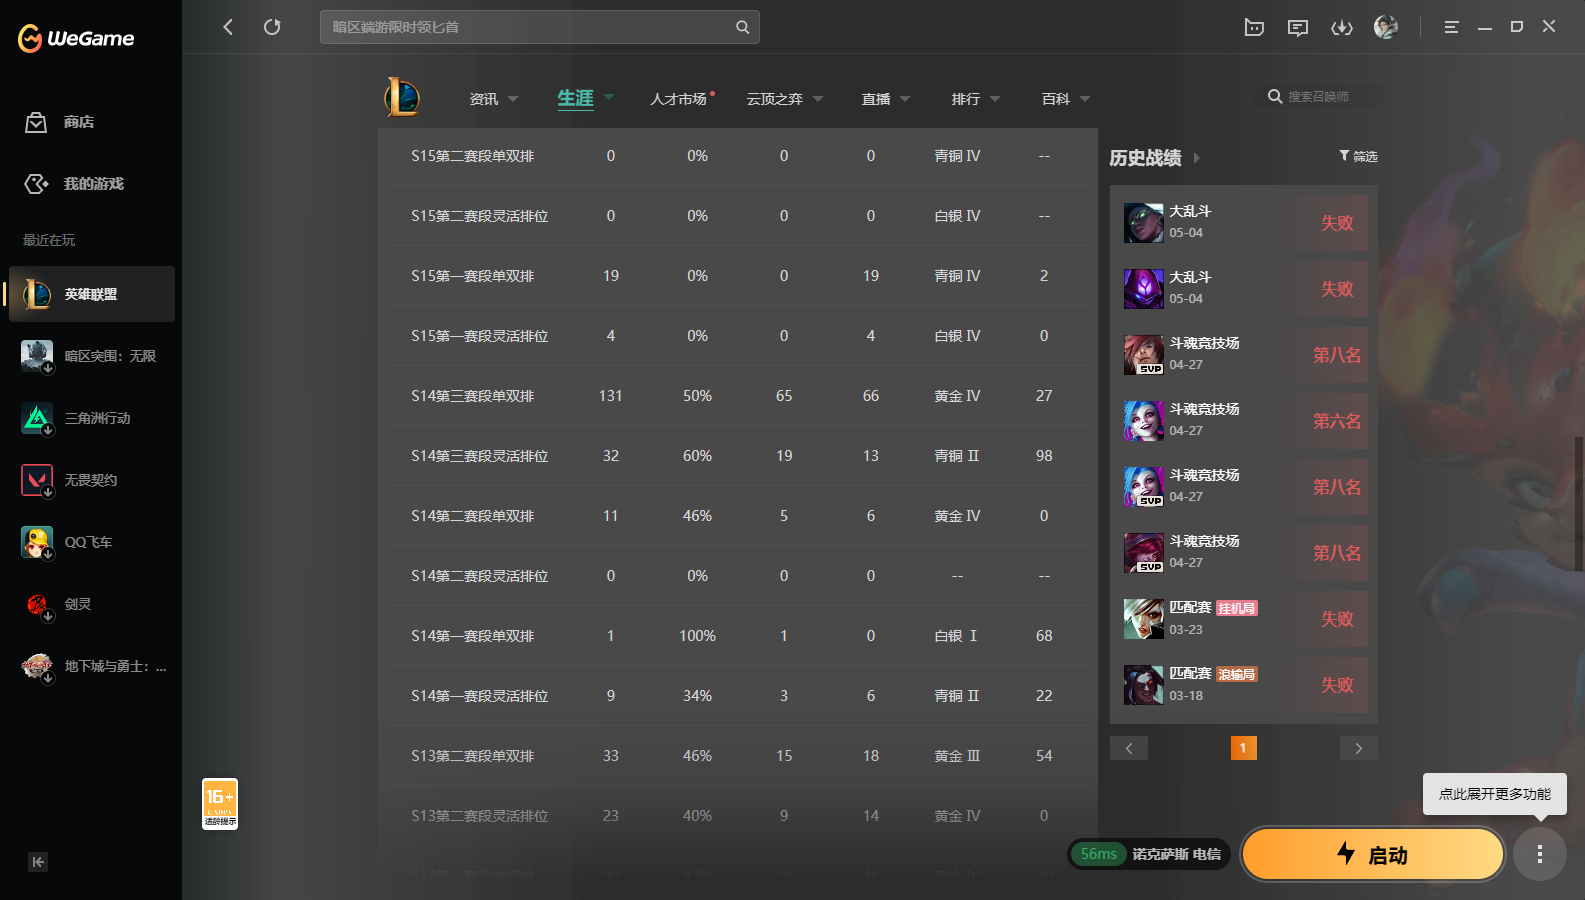The image size is (1585, 900).
Task: Select QQ飞车 in recent games
Action: 92,542
